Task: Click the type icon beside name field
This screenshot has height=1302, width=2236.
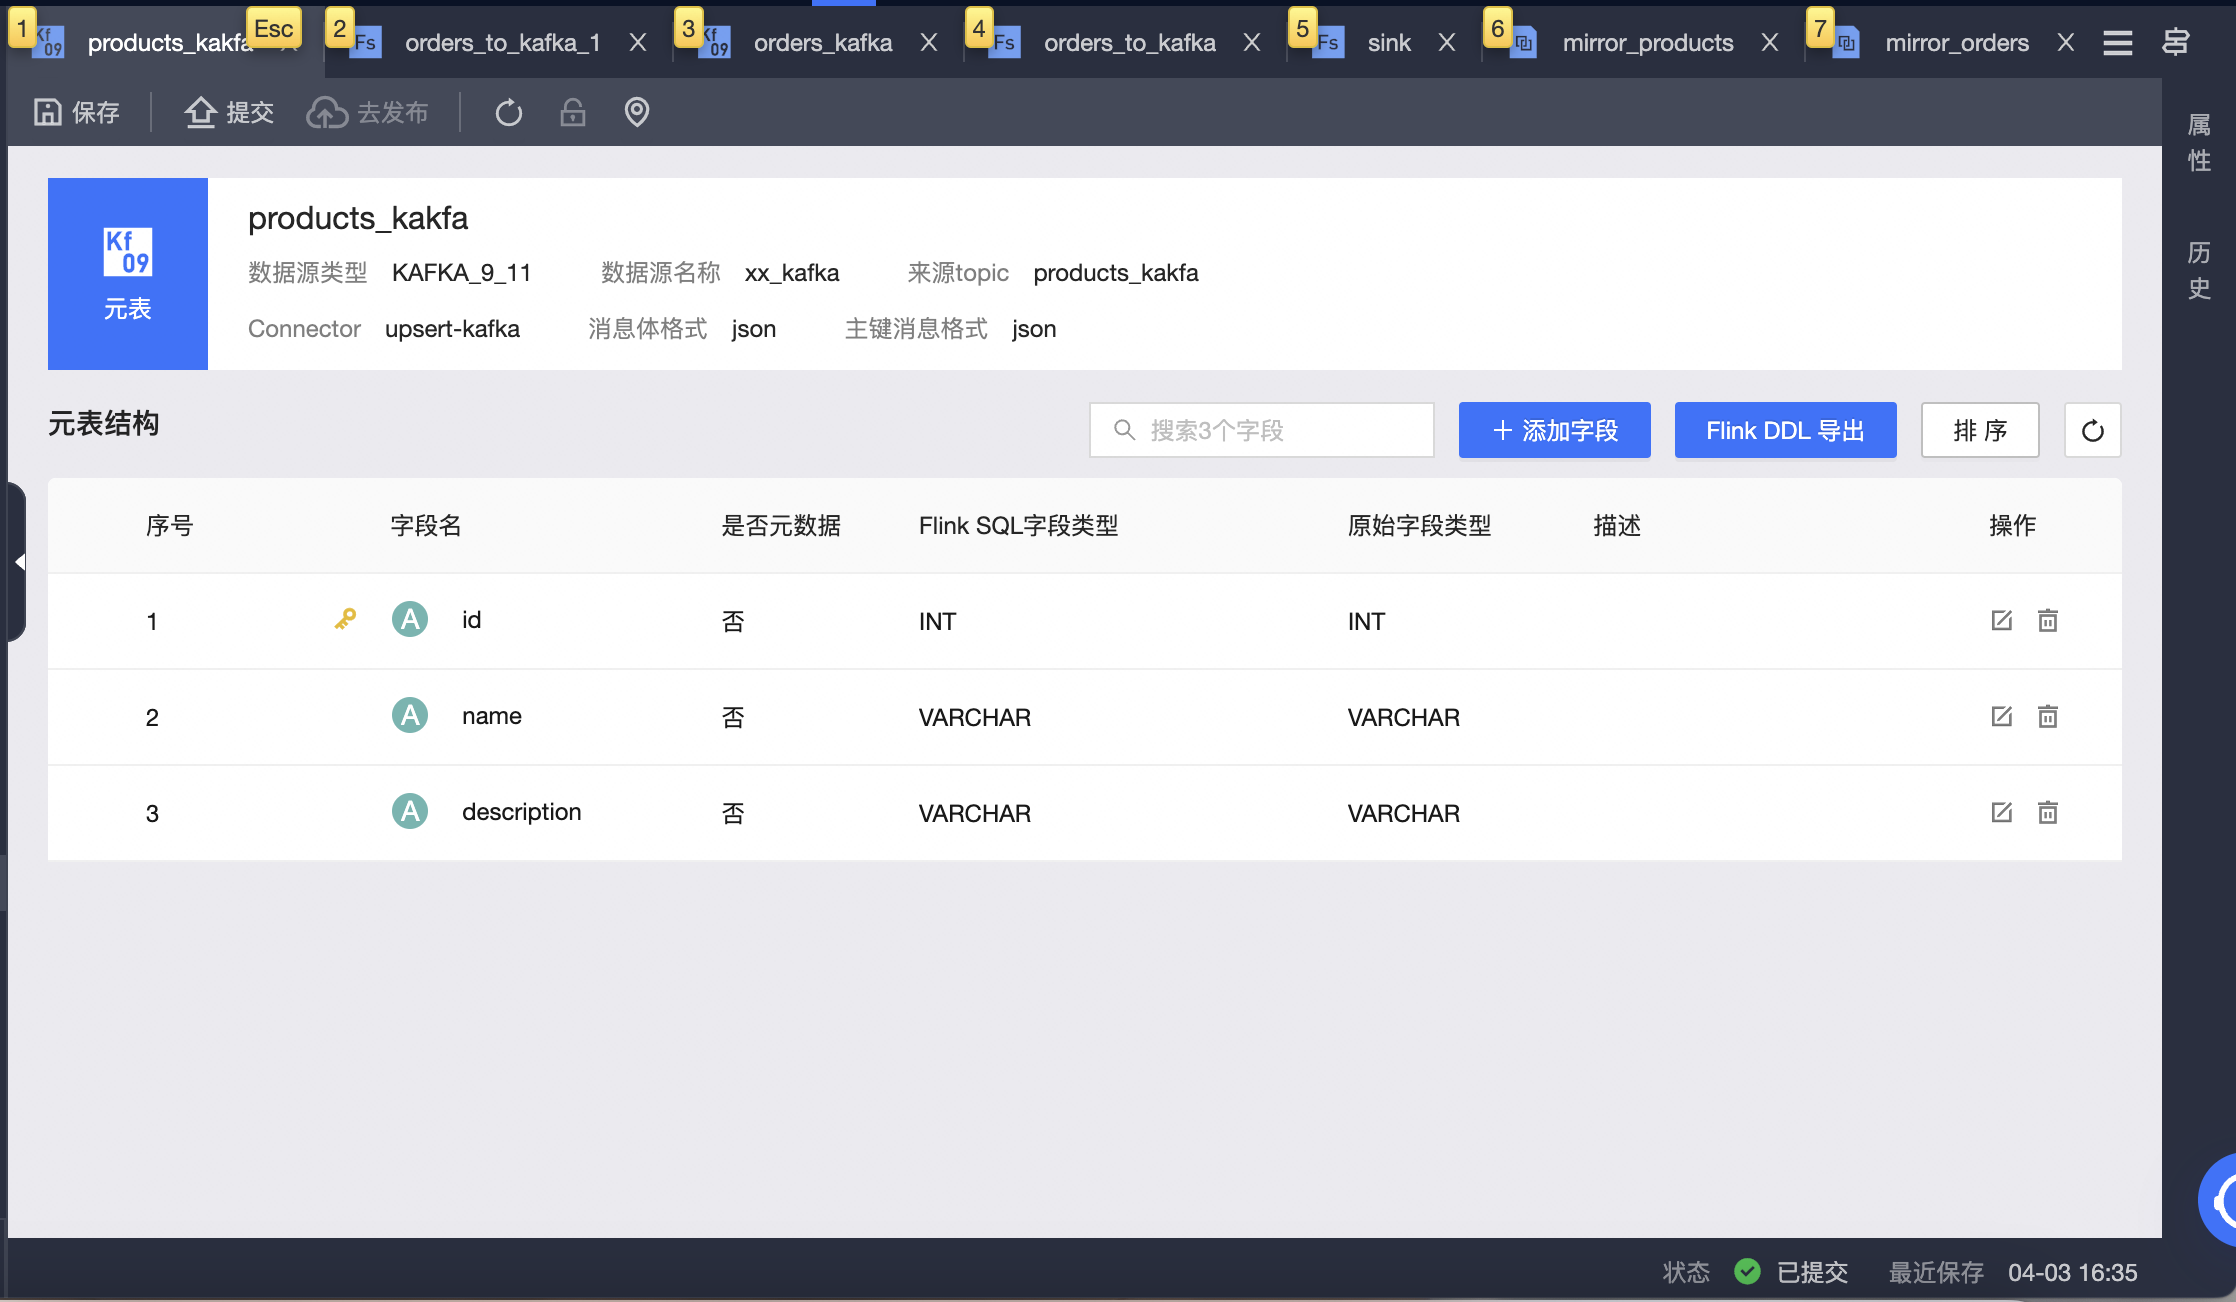Action: pos(410,715)
